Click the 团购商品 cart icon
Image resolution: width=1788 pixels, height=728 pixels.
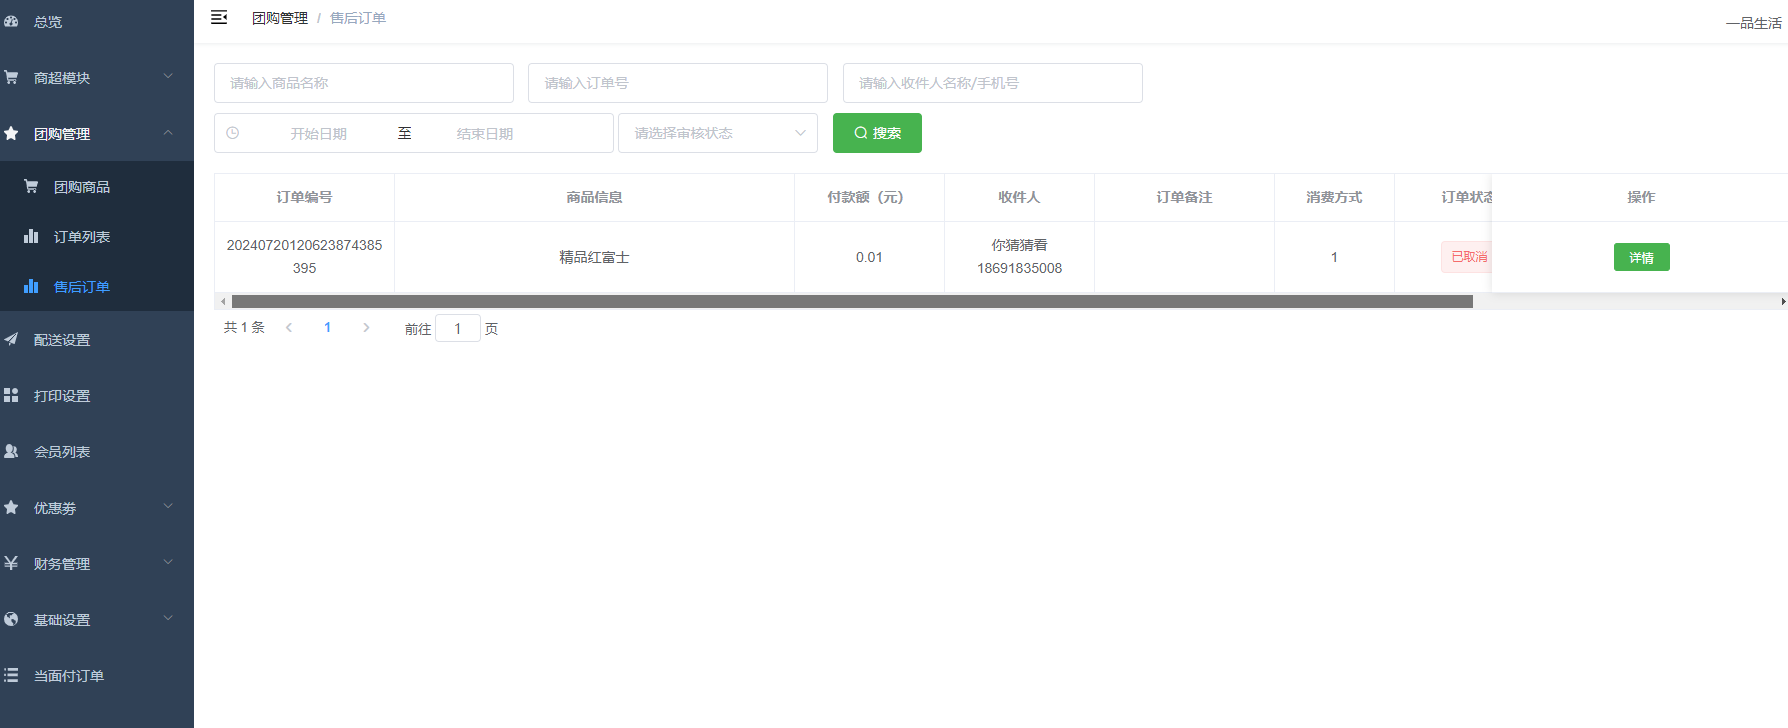point(31,186)
